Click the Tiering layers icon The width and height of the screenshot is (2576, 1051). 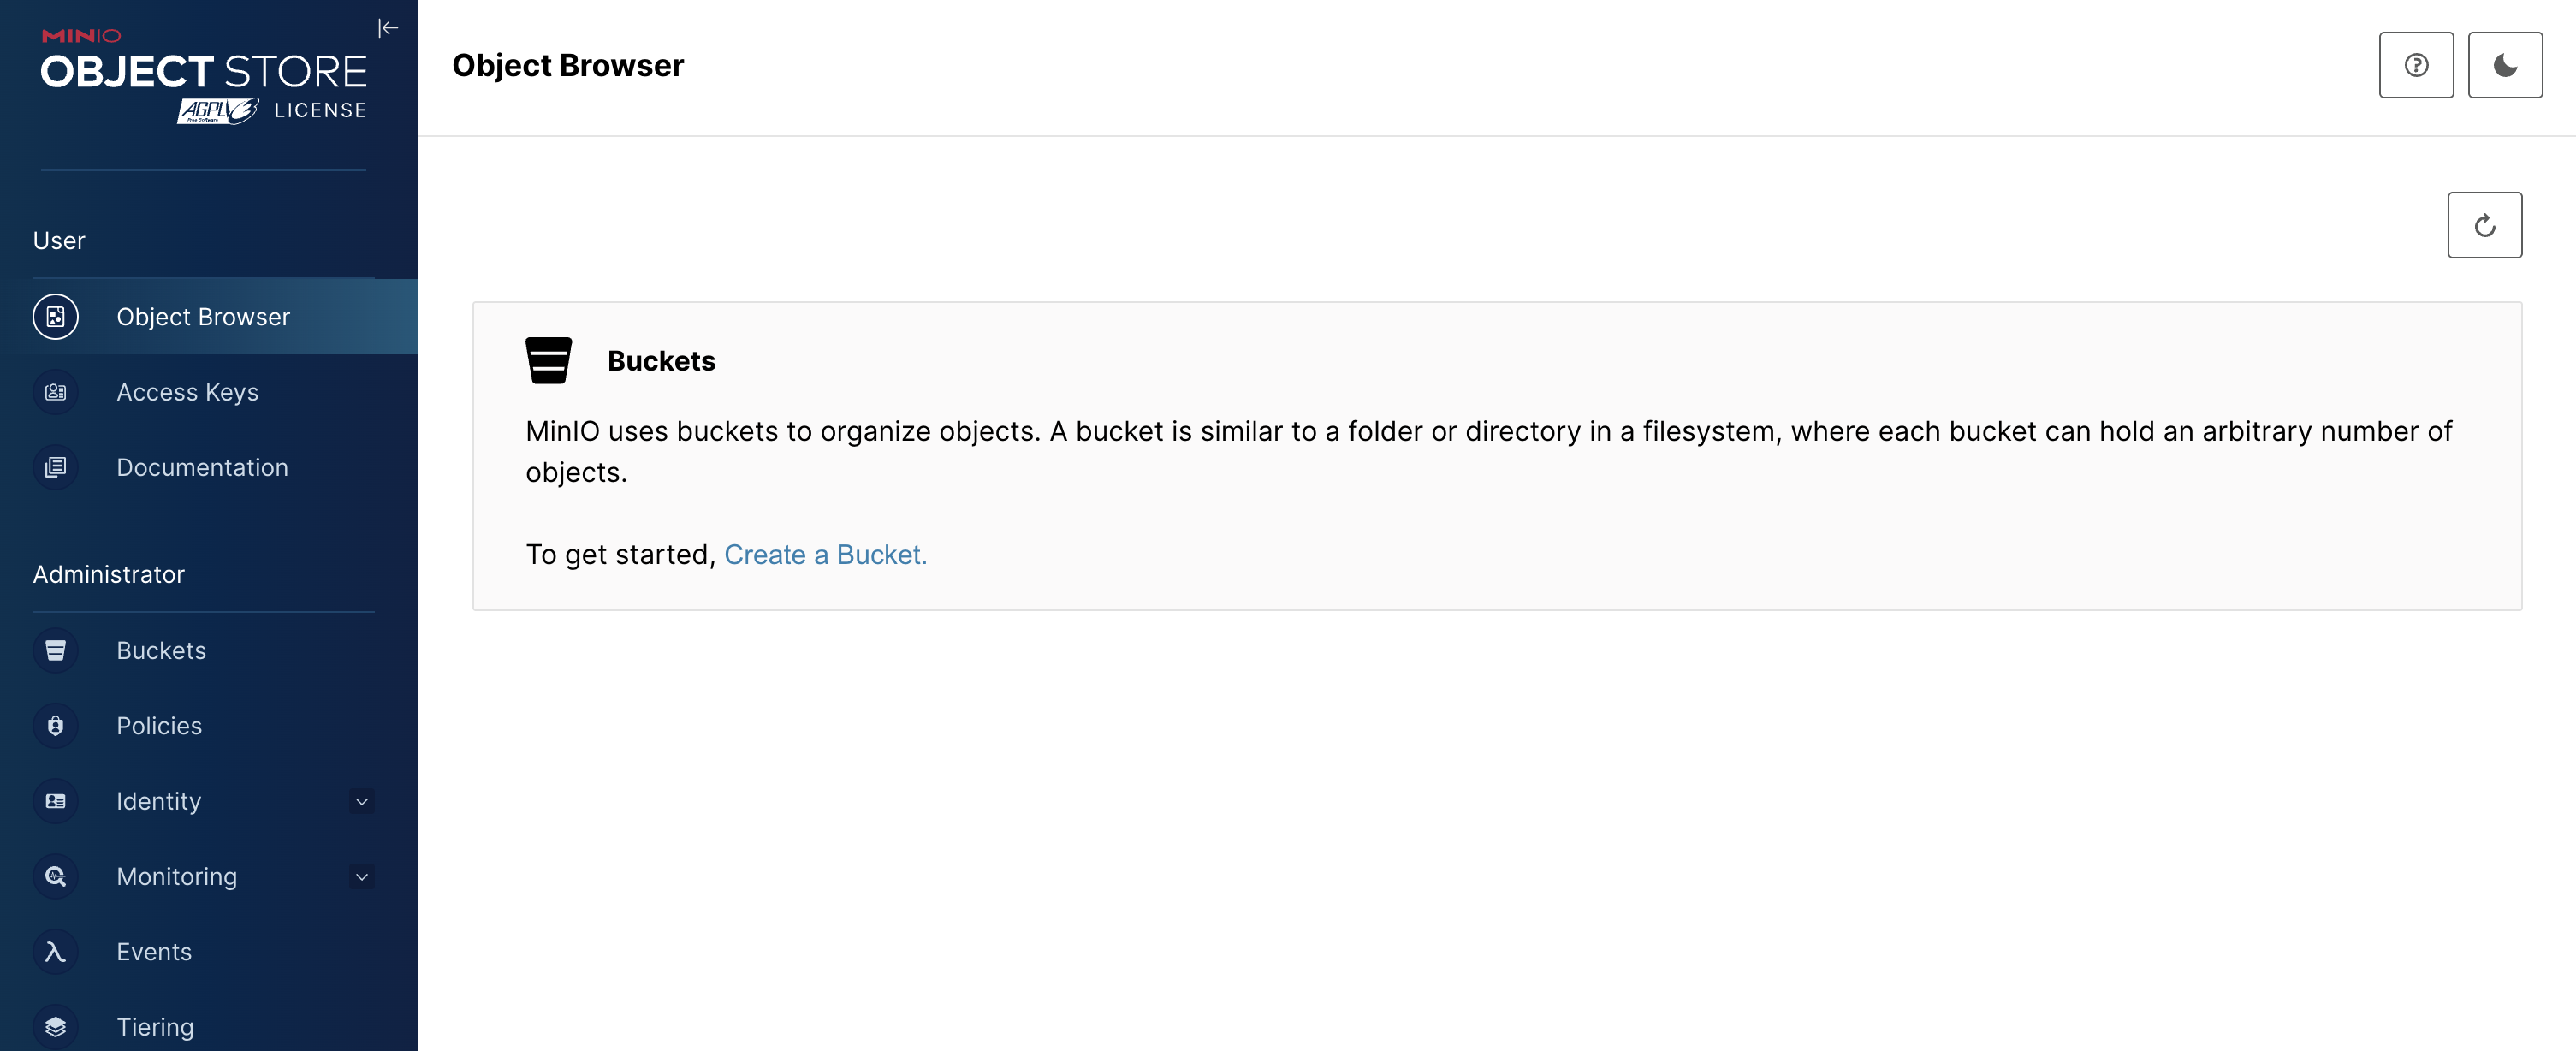point(56,1027)
